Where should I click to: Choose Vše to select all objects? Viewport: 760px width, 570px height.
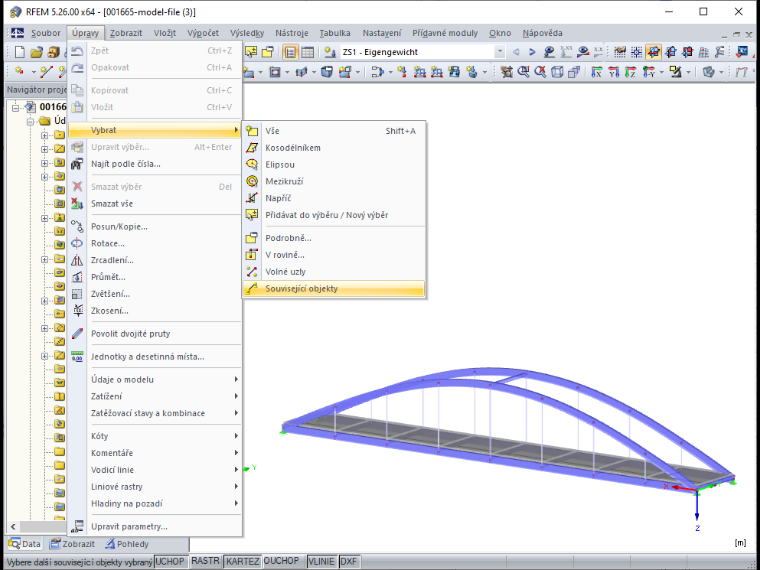334,131
